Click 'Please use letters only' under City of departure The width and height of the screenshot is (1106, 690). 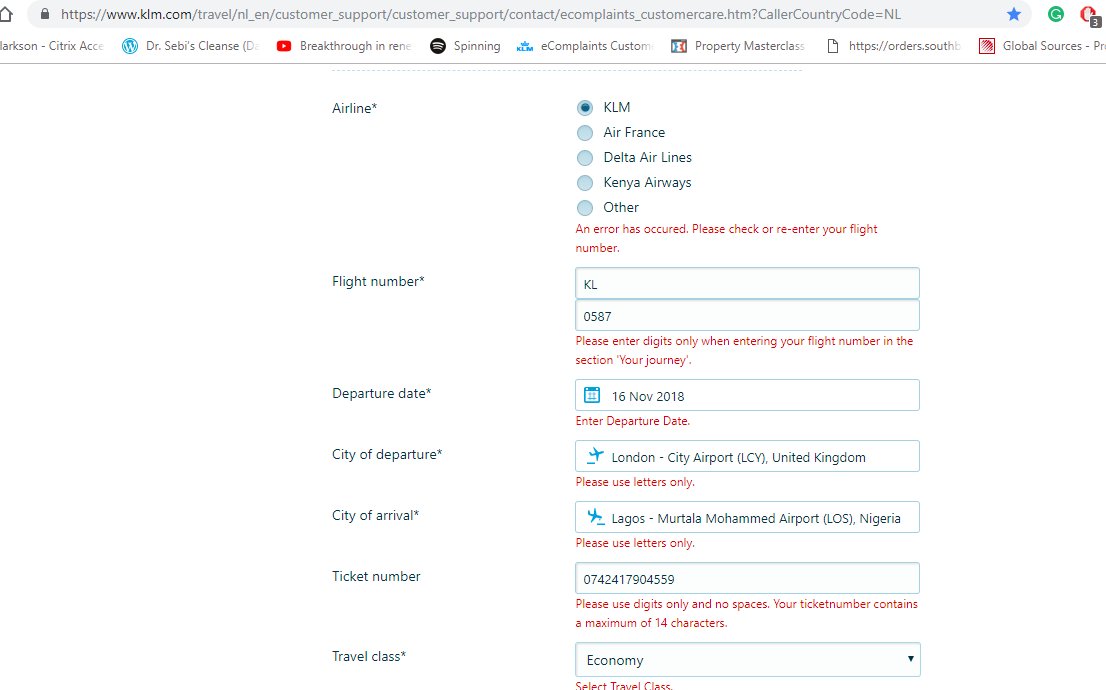[635, 482]
